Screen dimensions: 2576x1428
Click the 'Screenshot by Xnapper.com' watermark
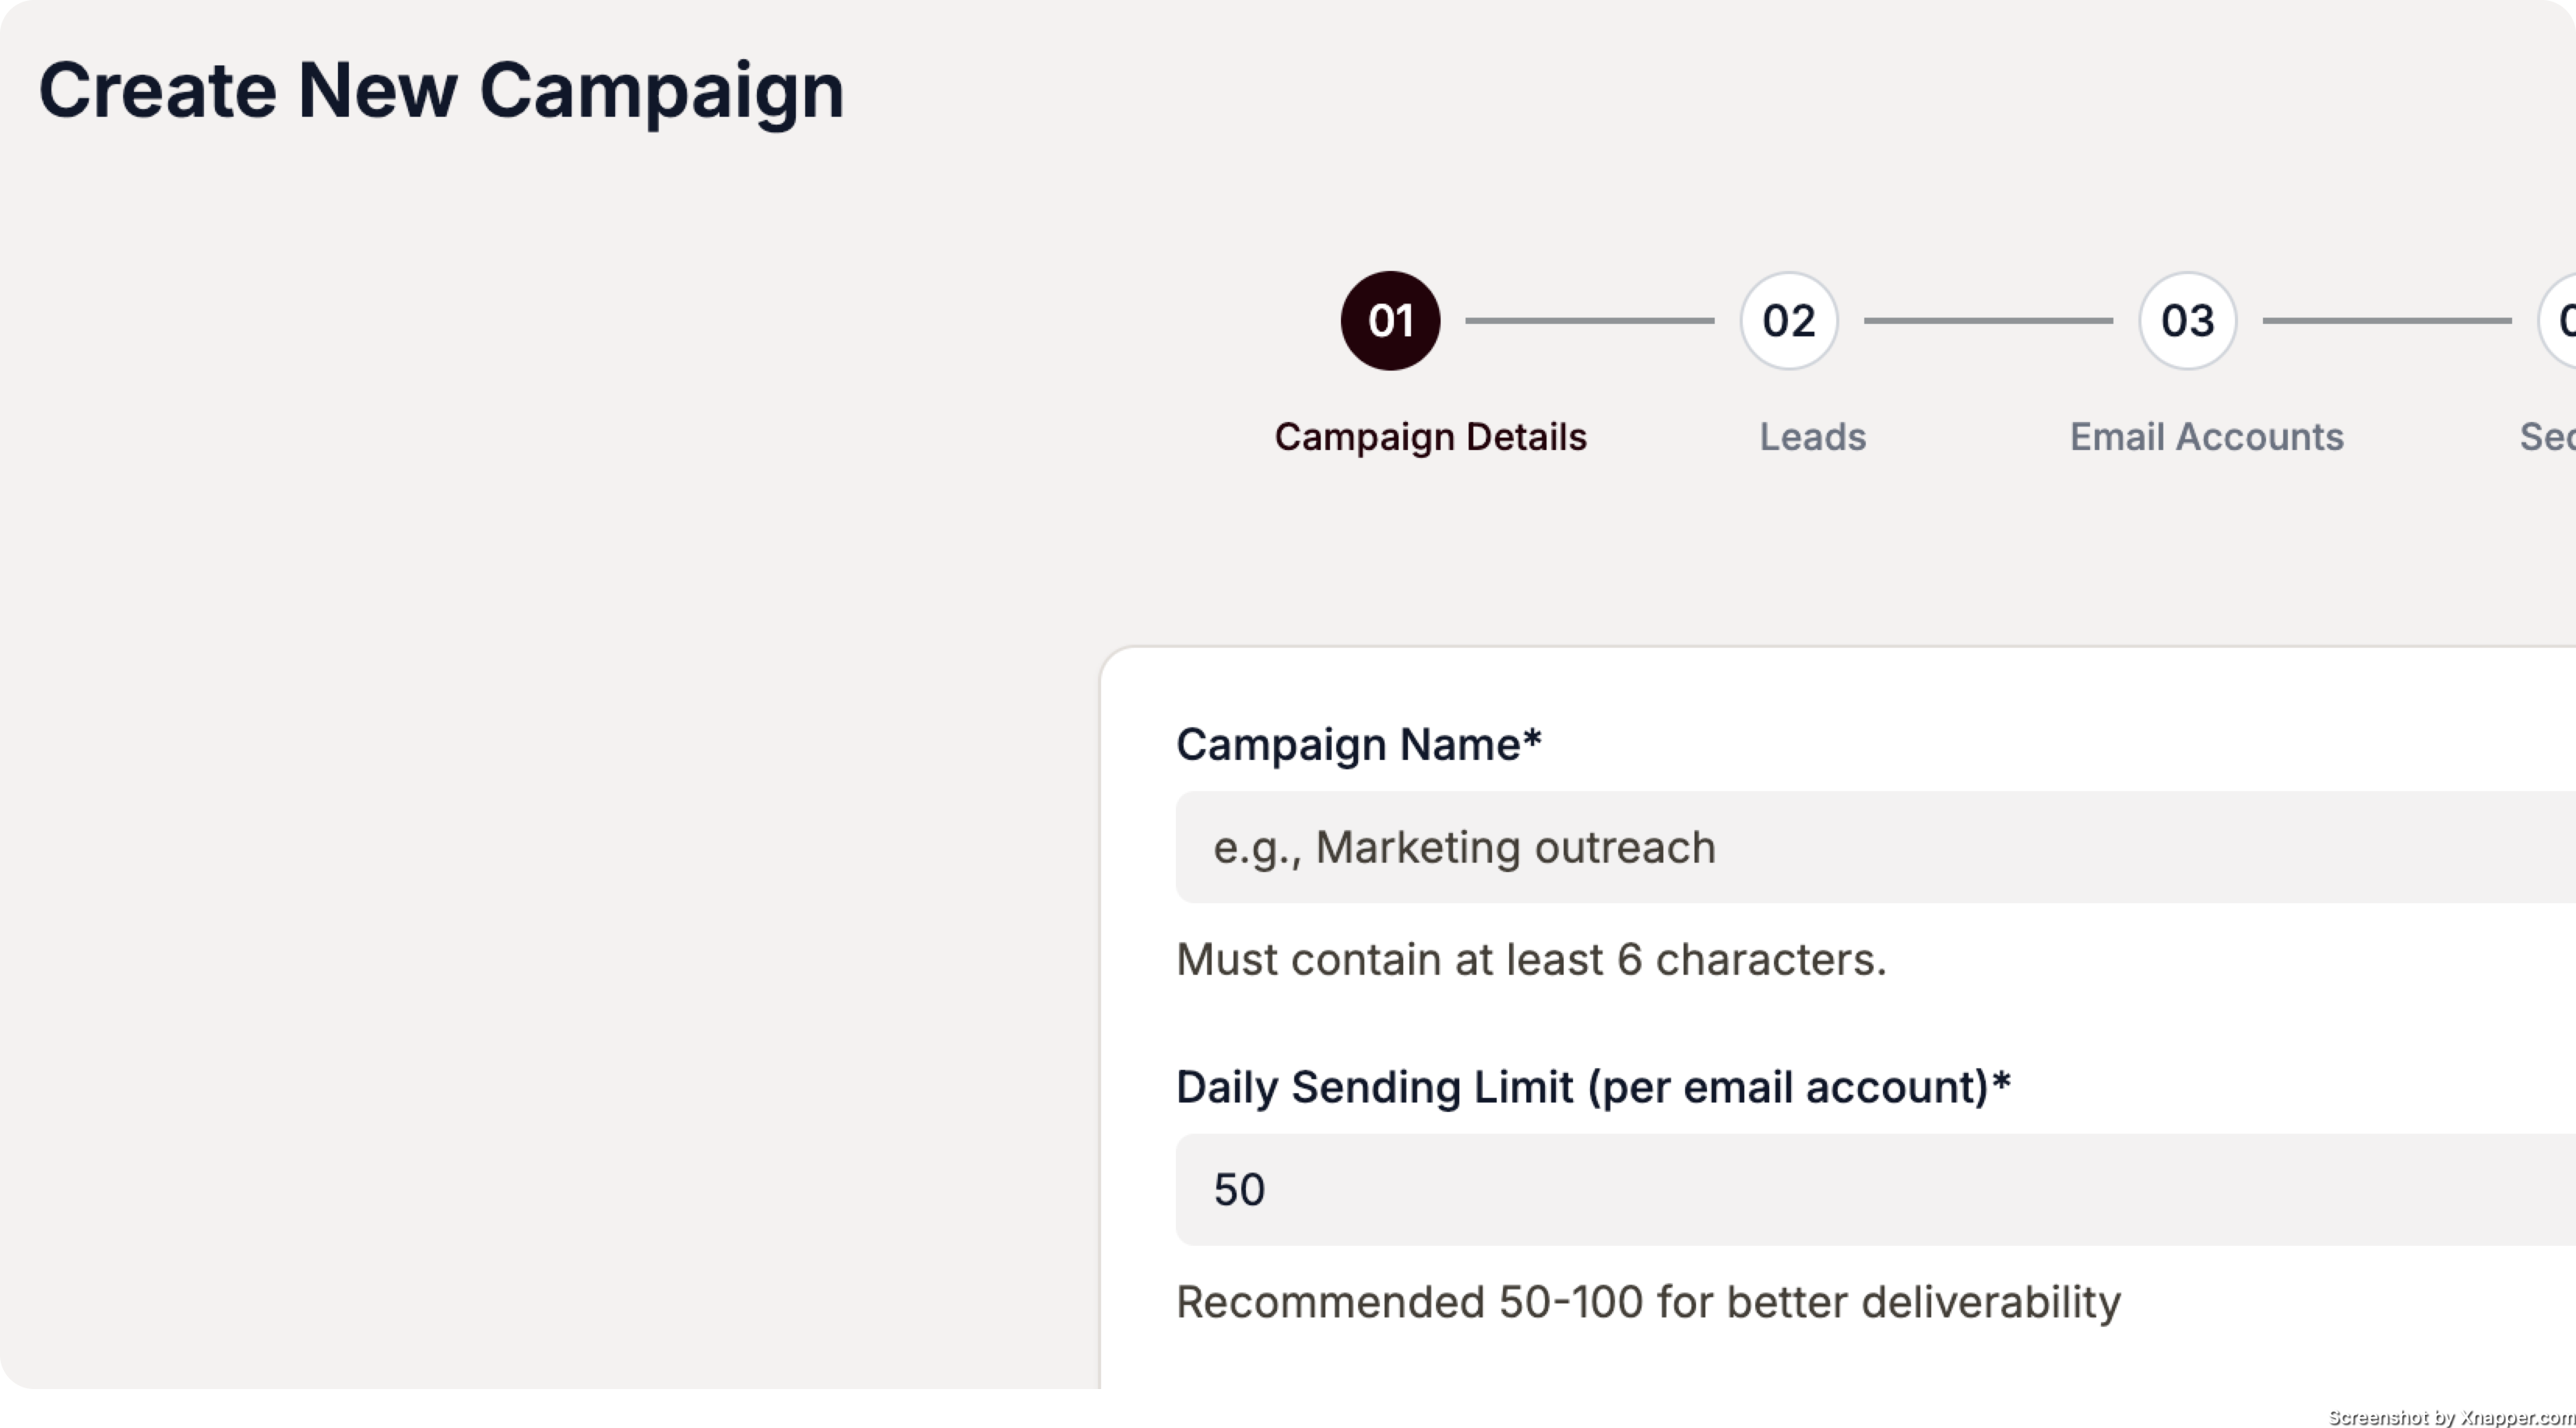pyautogui.click(x=2449, y=1416)
